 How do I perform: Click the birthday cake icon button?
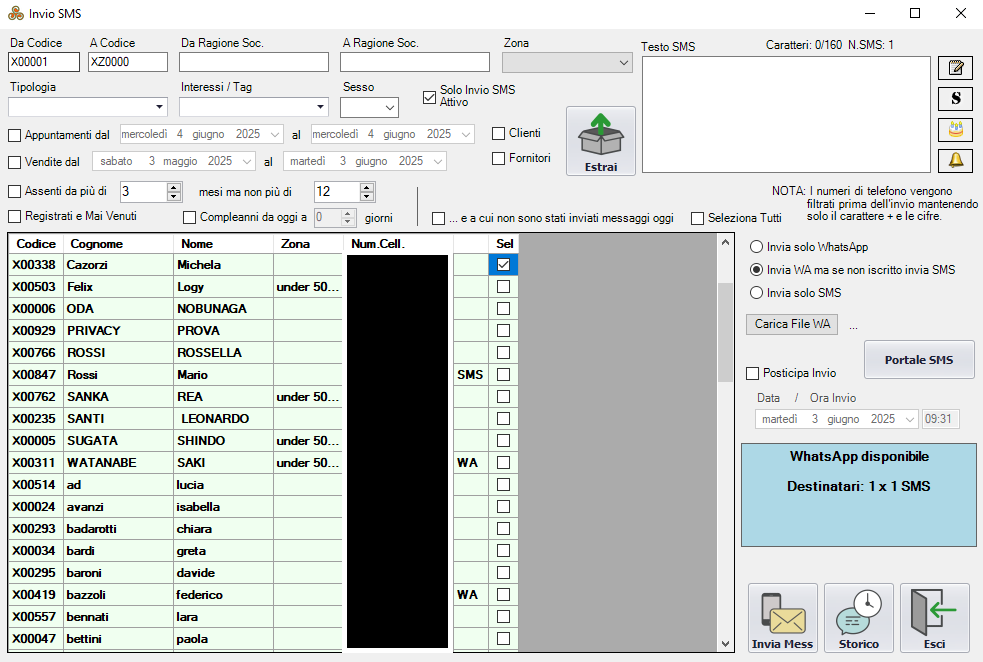[x=955, y=130]
